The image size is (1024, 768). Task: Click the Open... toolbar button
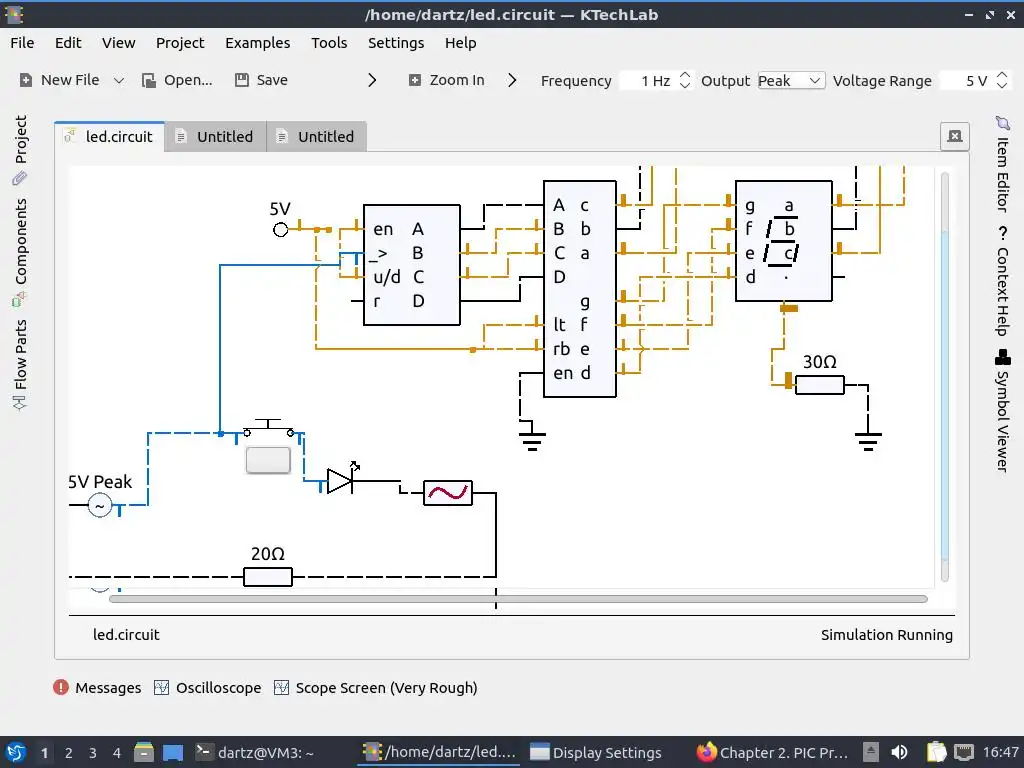pyautogui.click(x=178, y=80)
